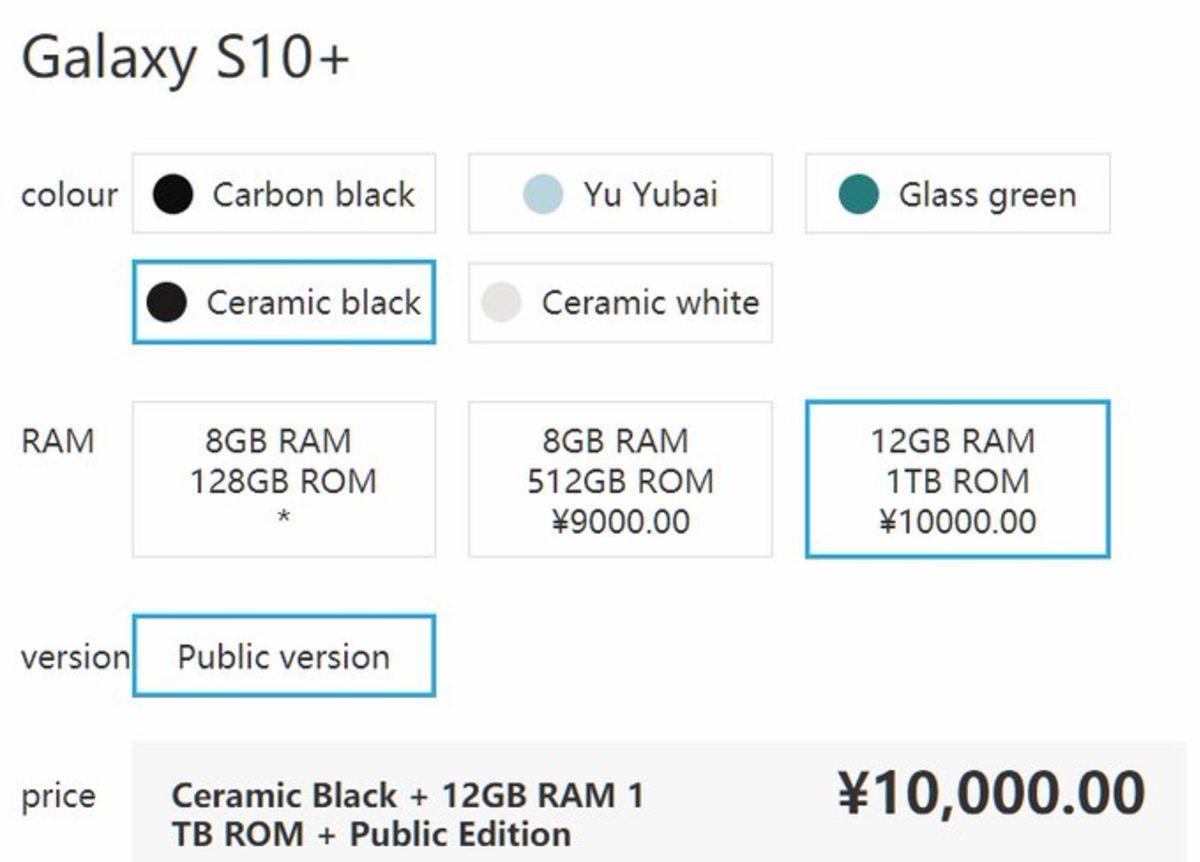
Task: Pick the Ceramic white colour swatch
Action: [500, 302]
